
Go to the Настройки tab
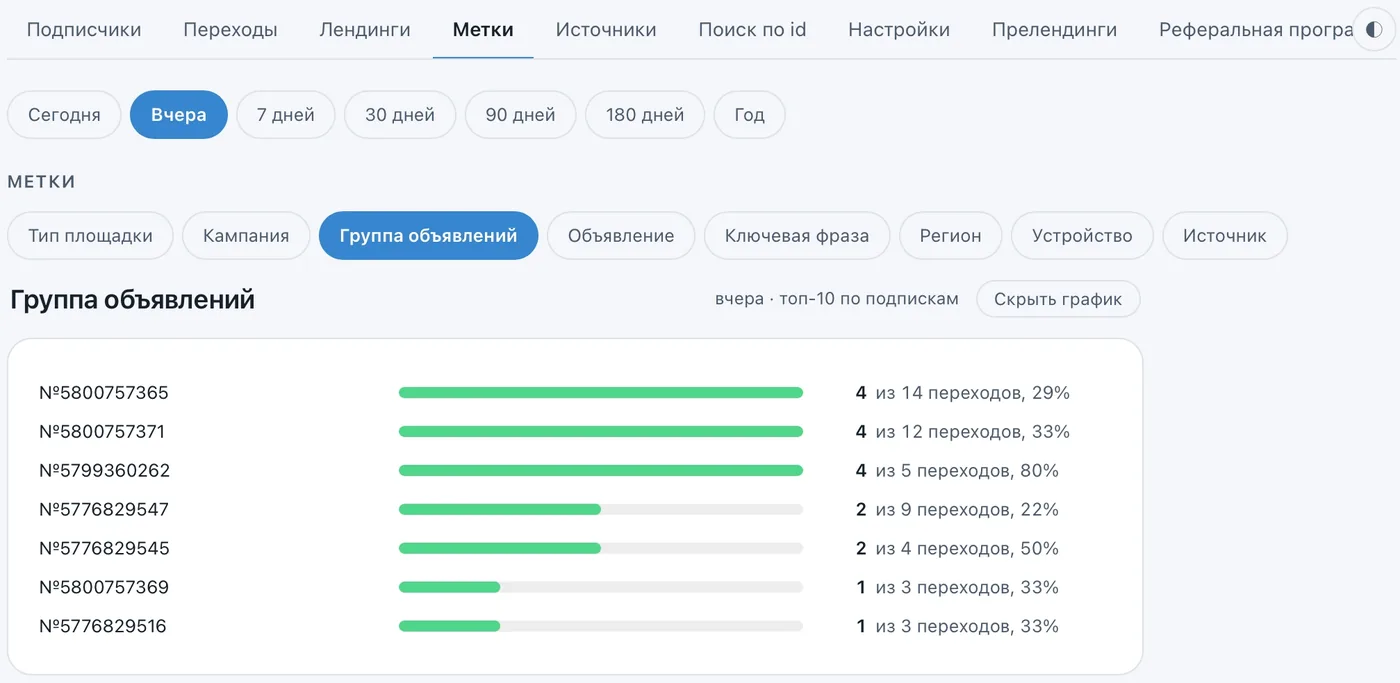pos(899,30)
